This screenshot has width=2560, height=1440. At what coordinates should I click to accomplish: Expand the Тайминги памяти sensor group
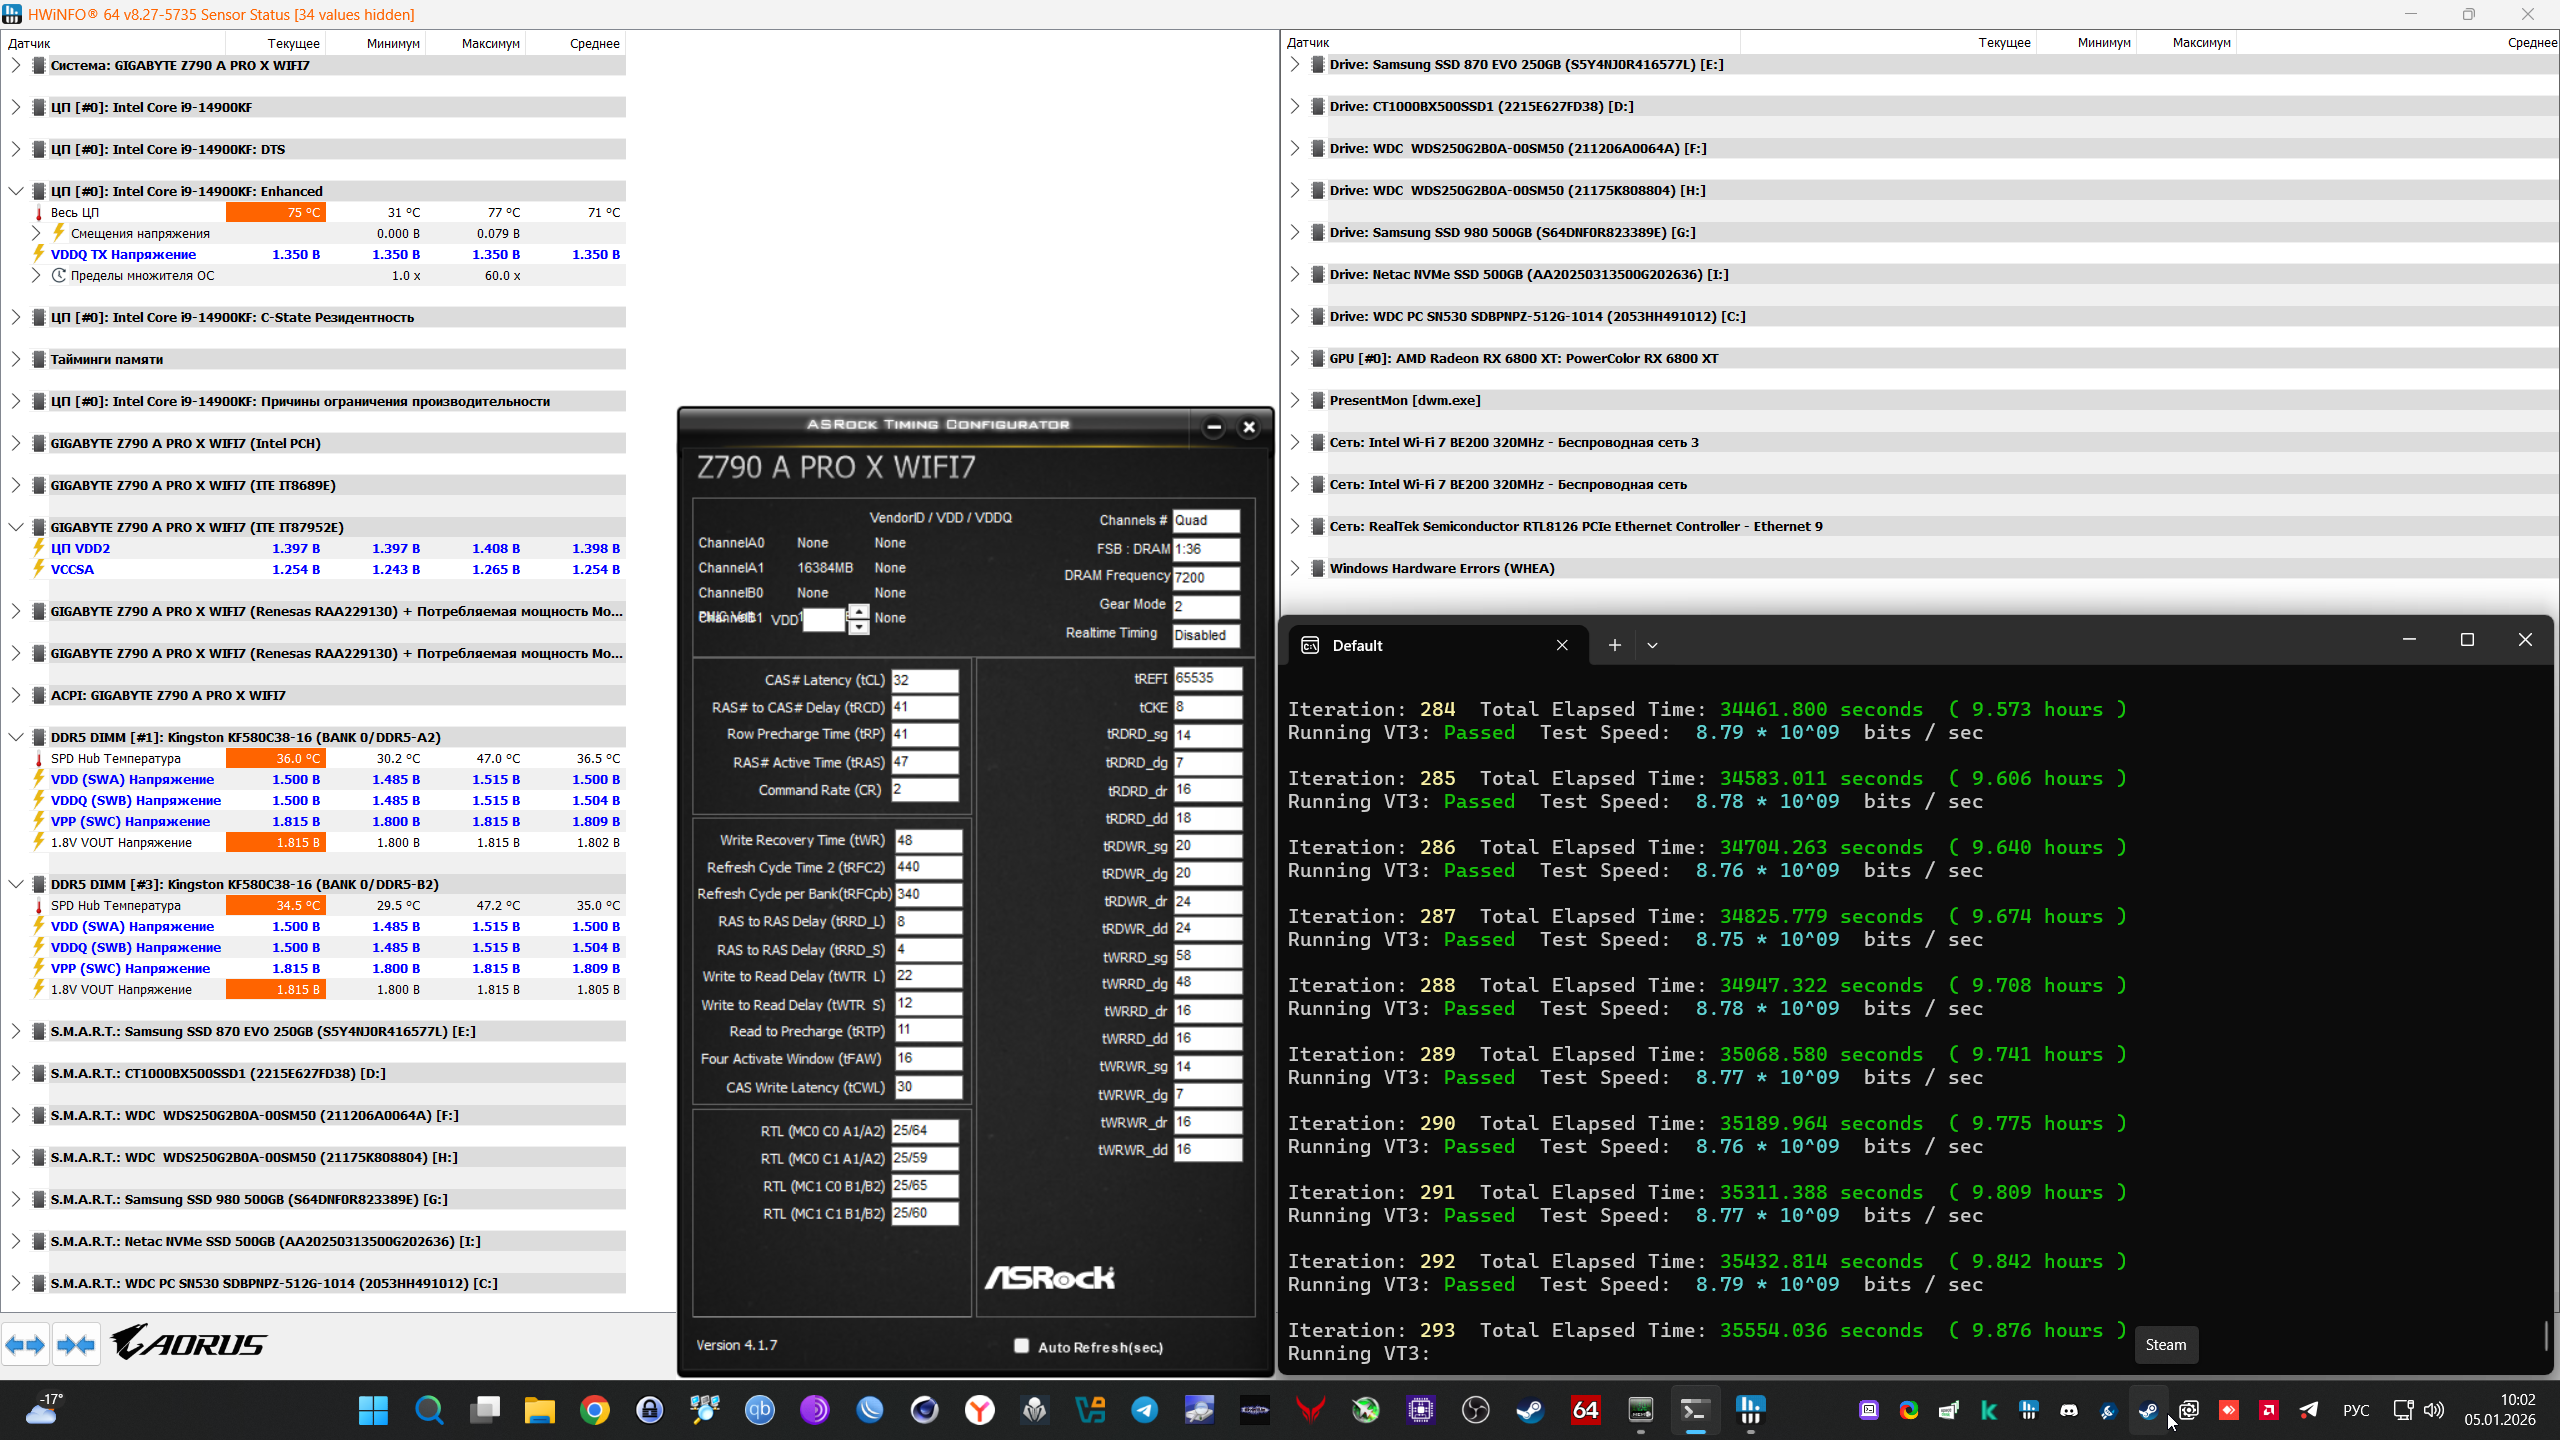point(15,359)
